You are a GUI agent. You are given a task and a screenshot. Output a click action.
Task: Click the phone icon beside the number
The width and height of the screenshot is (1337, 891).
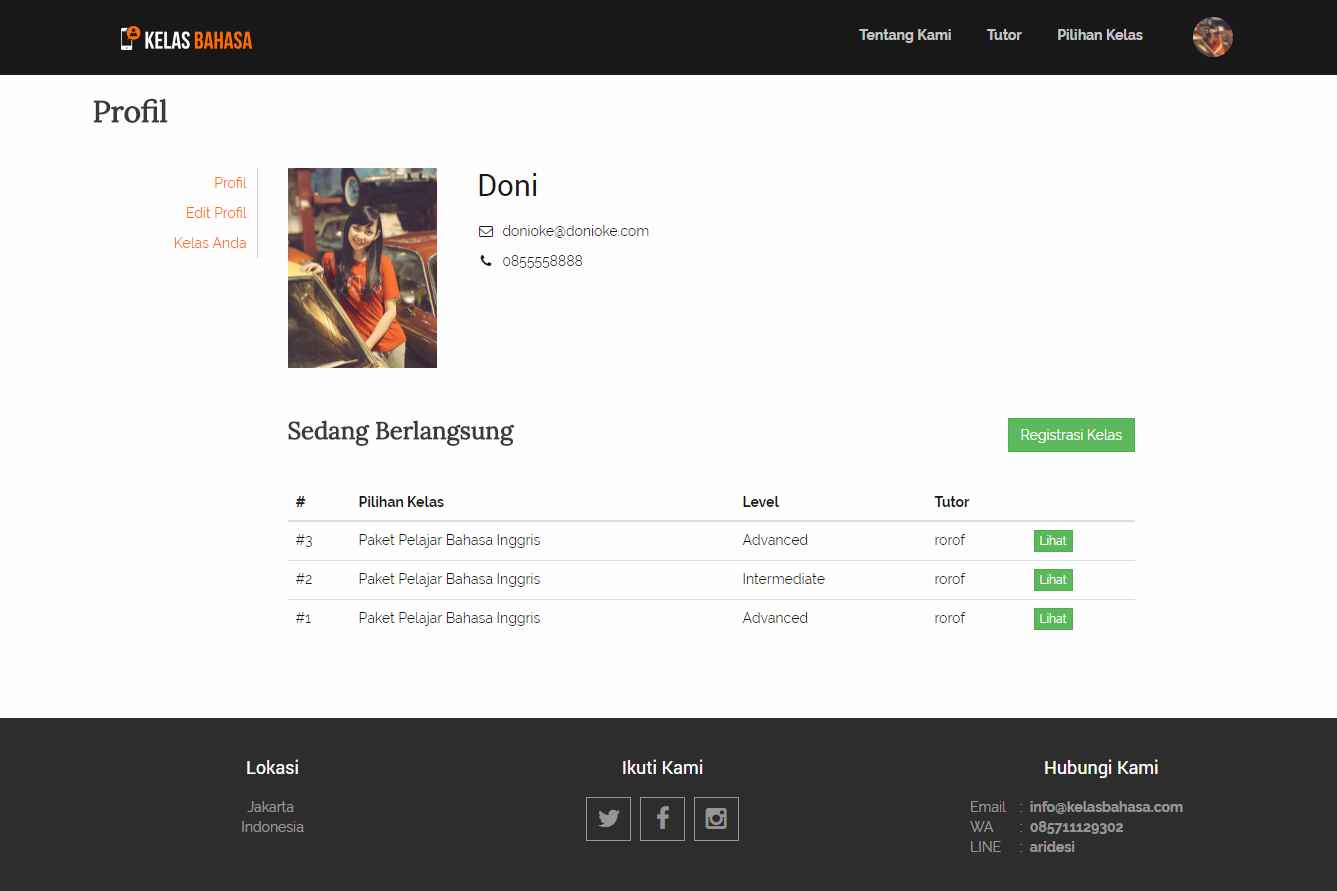click(x=486, y=261)
